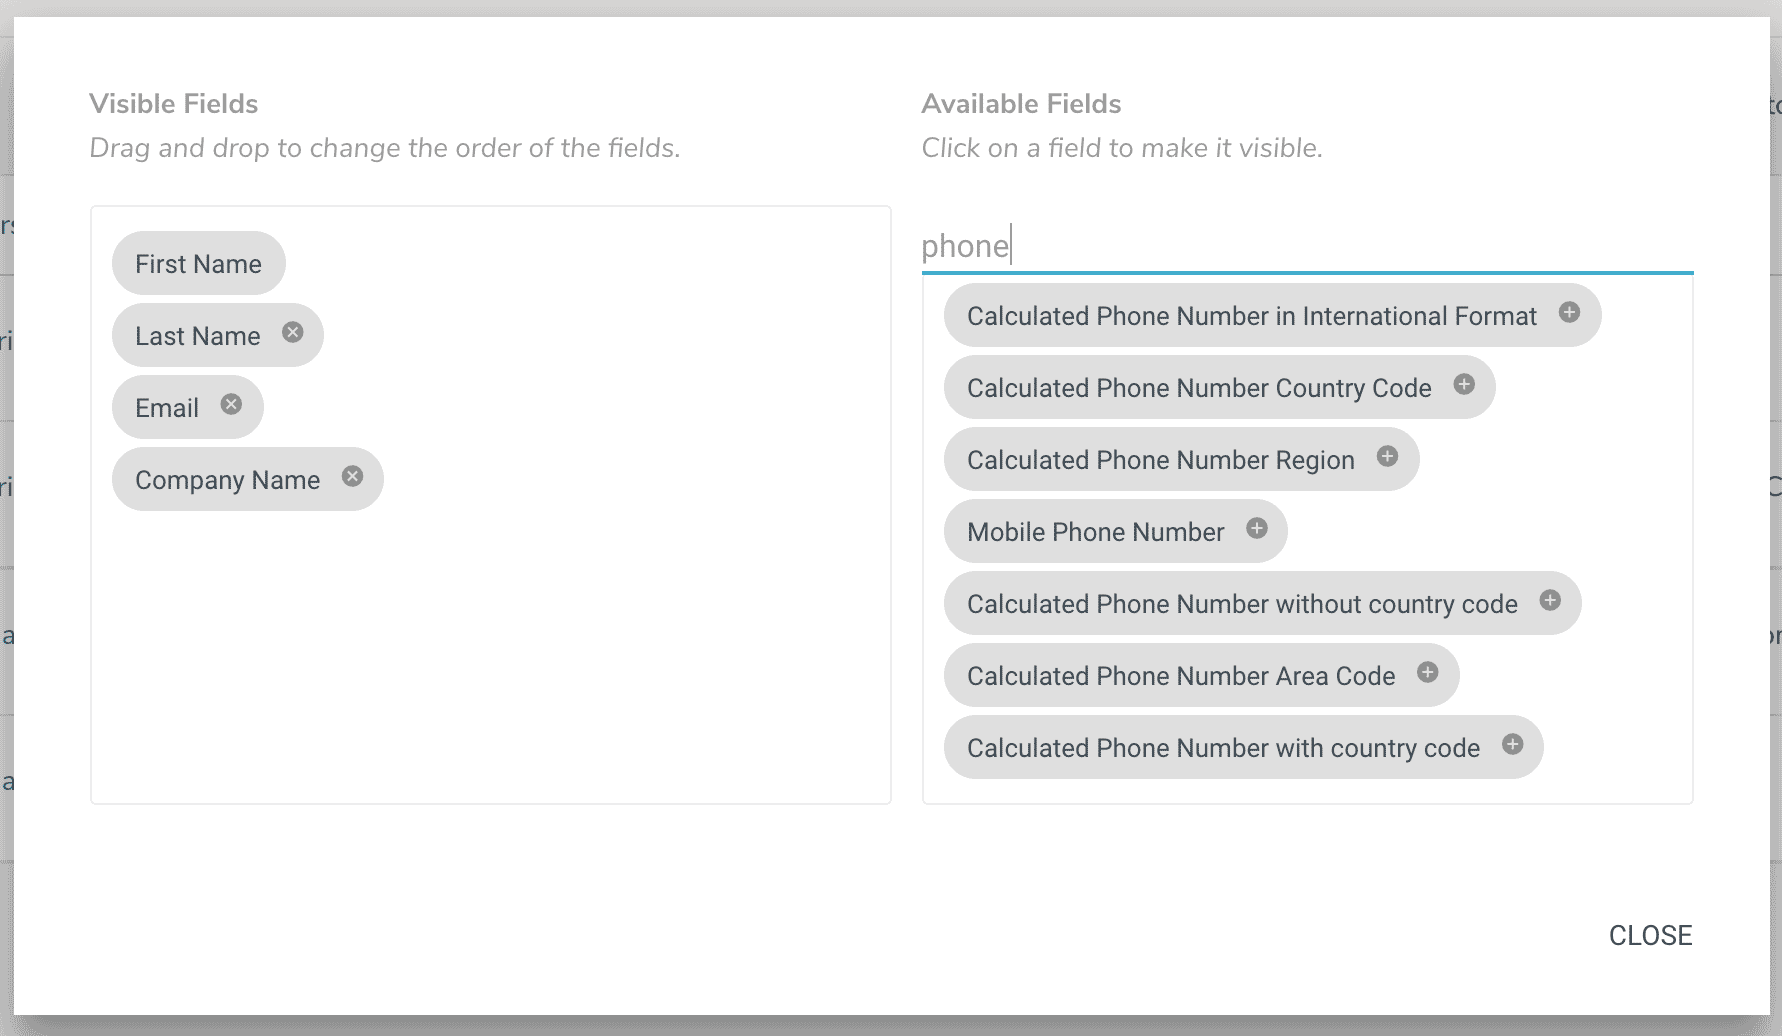
Task: Click the phone search input field
Action: [x=1307, y=246]
